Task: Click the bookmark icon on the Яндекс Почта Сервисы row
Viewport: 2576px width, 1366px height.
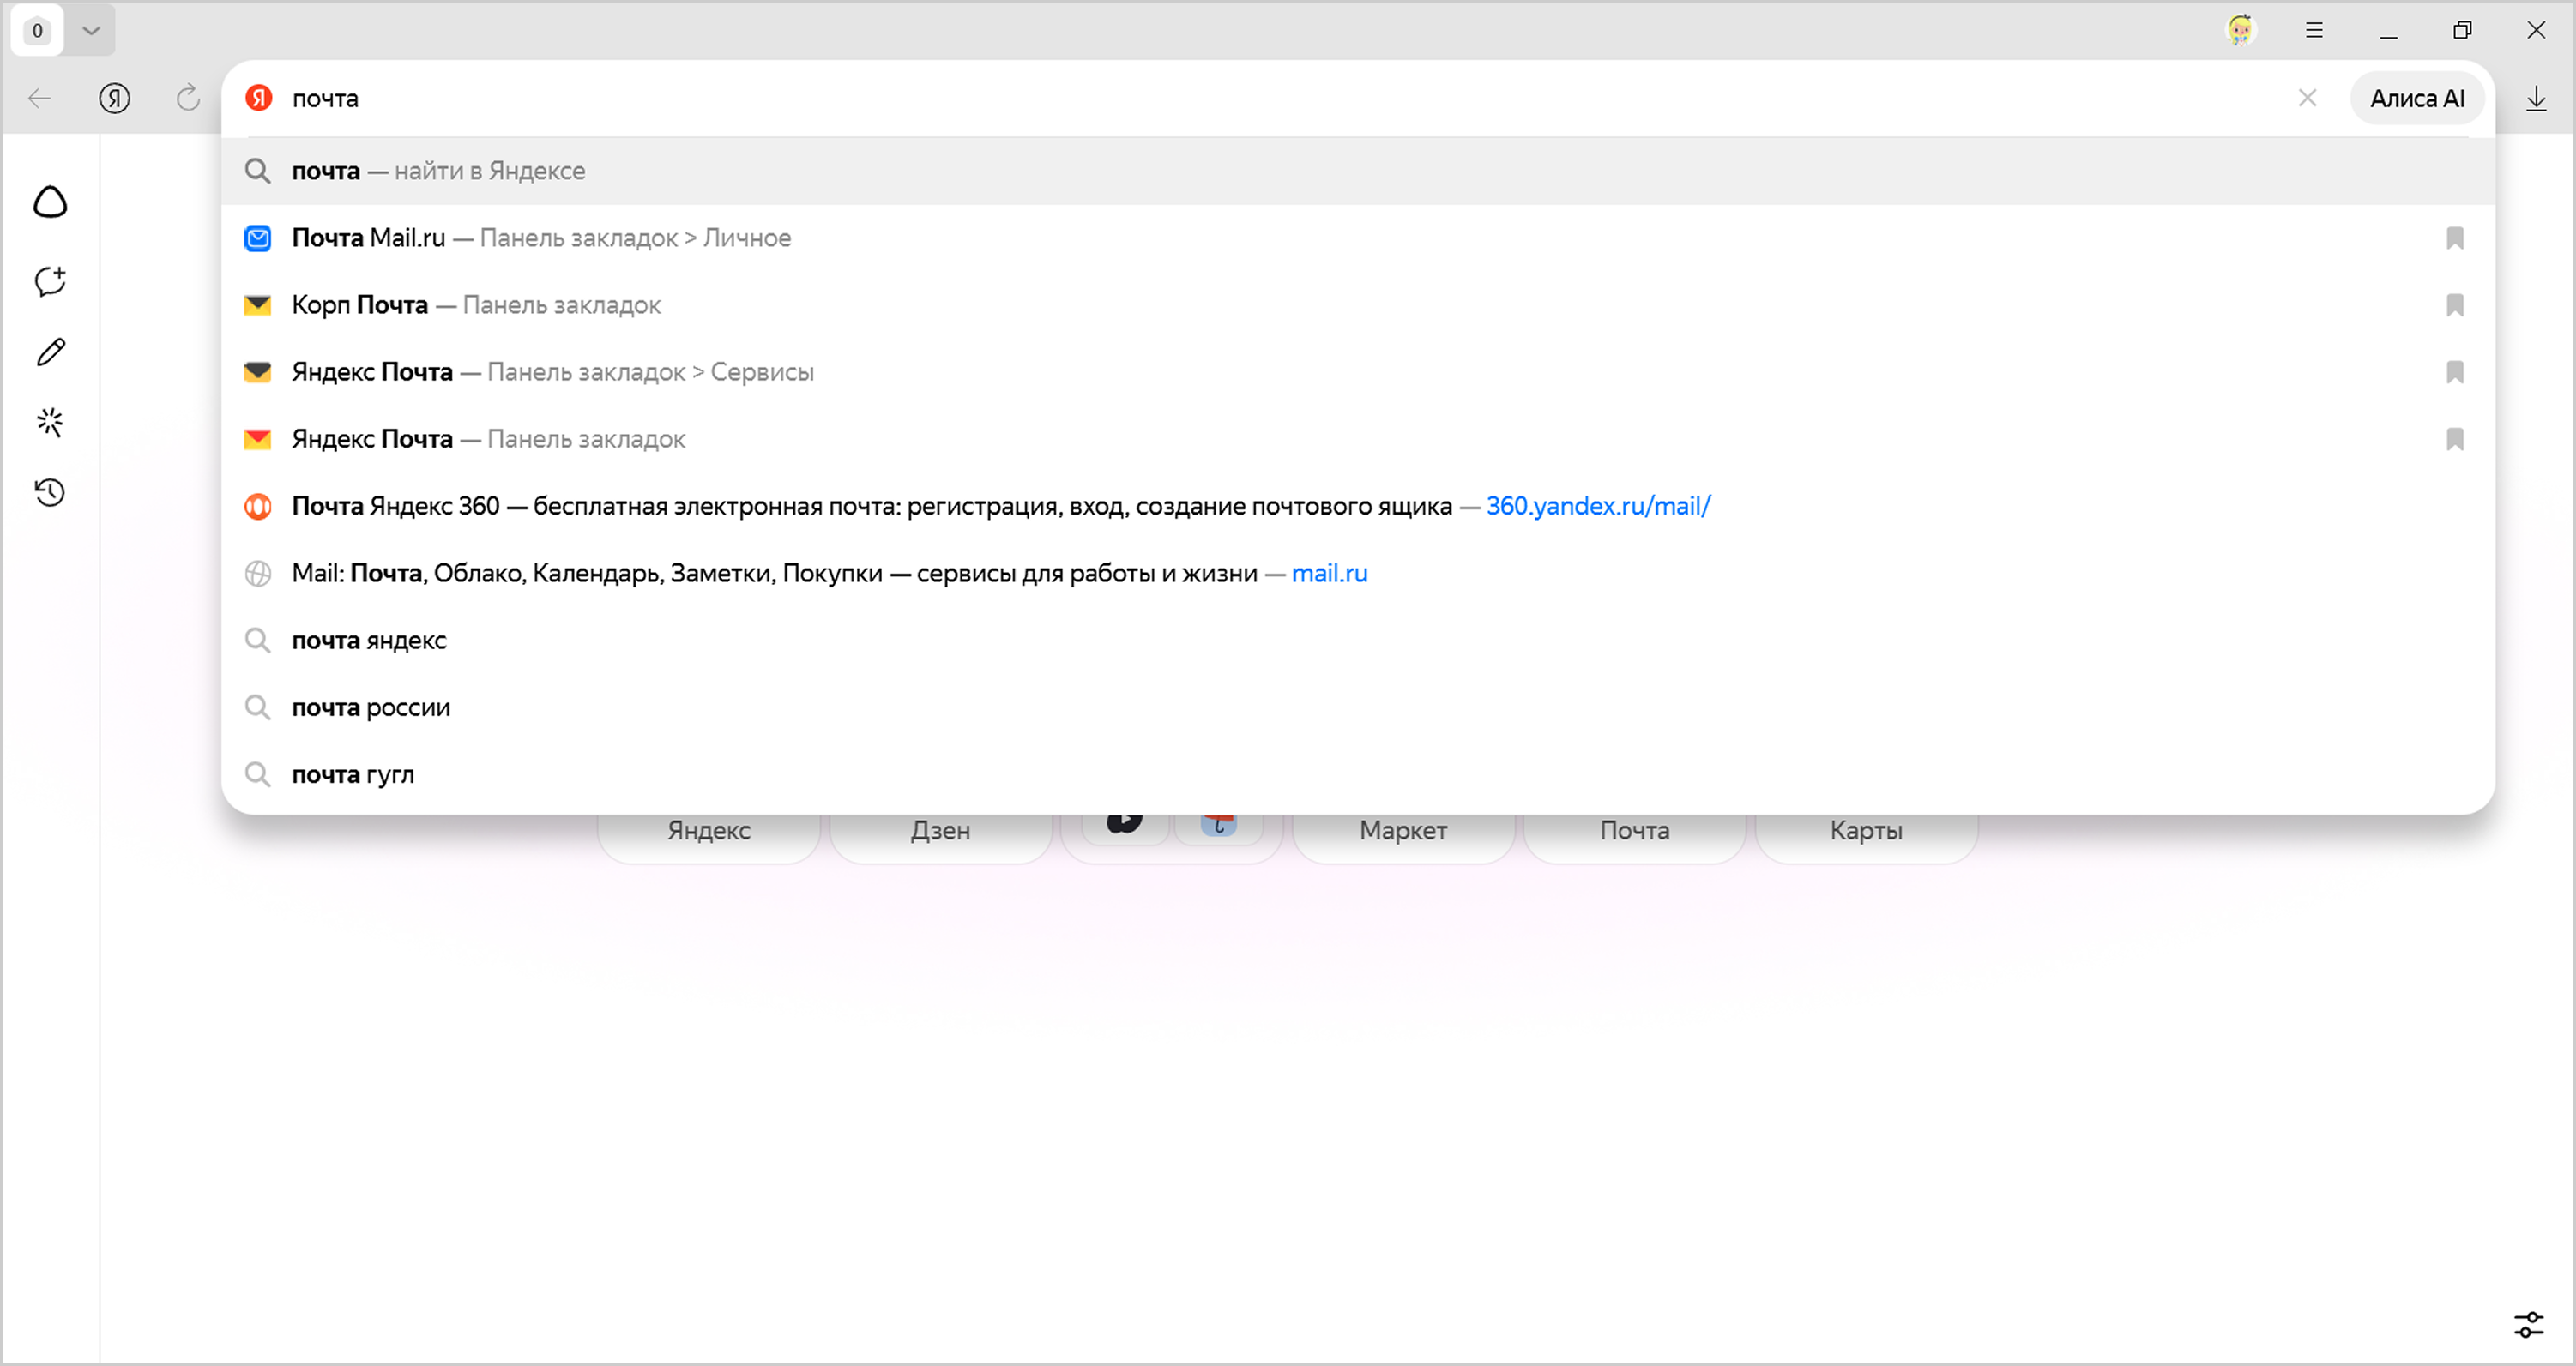Action: coord(2454,372)
